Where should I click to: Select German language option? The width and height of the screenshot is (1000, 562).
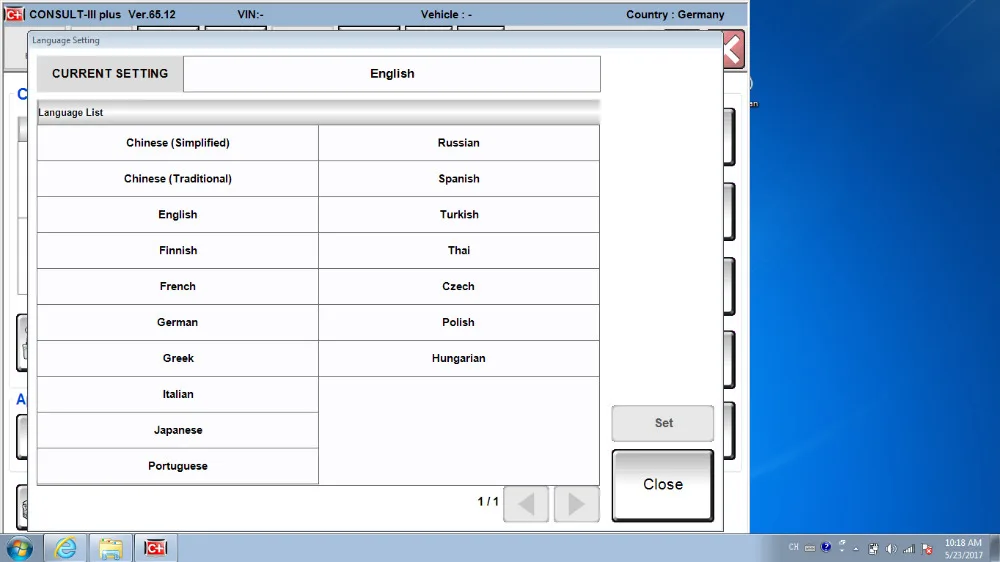coord(177,322)
